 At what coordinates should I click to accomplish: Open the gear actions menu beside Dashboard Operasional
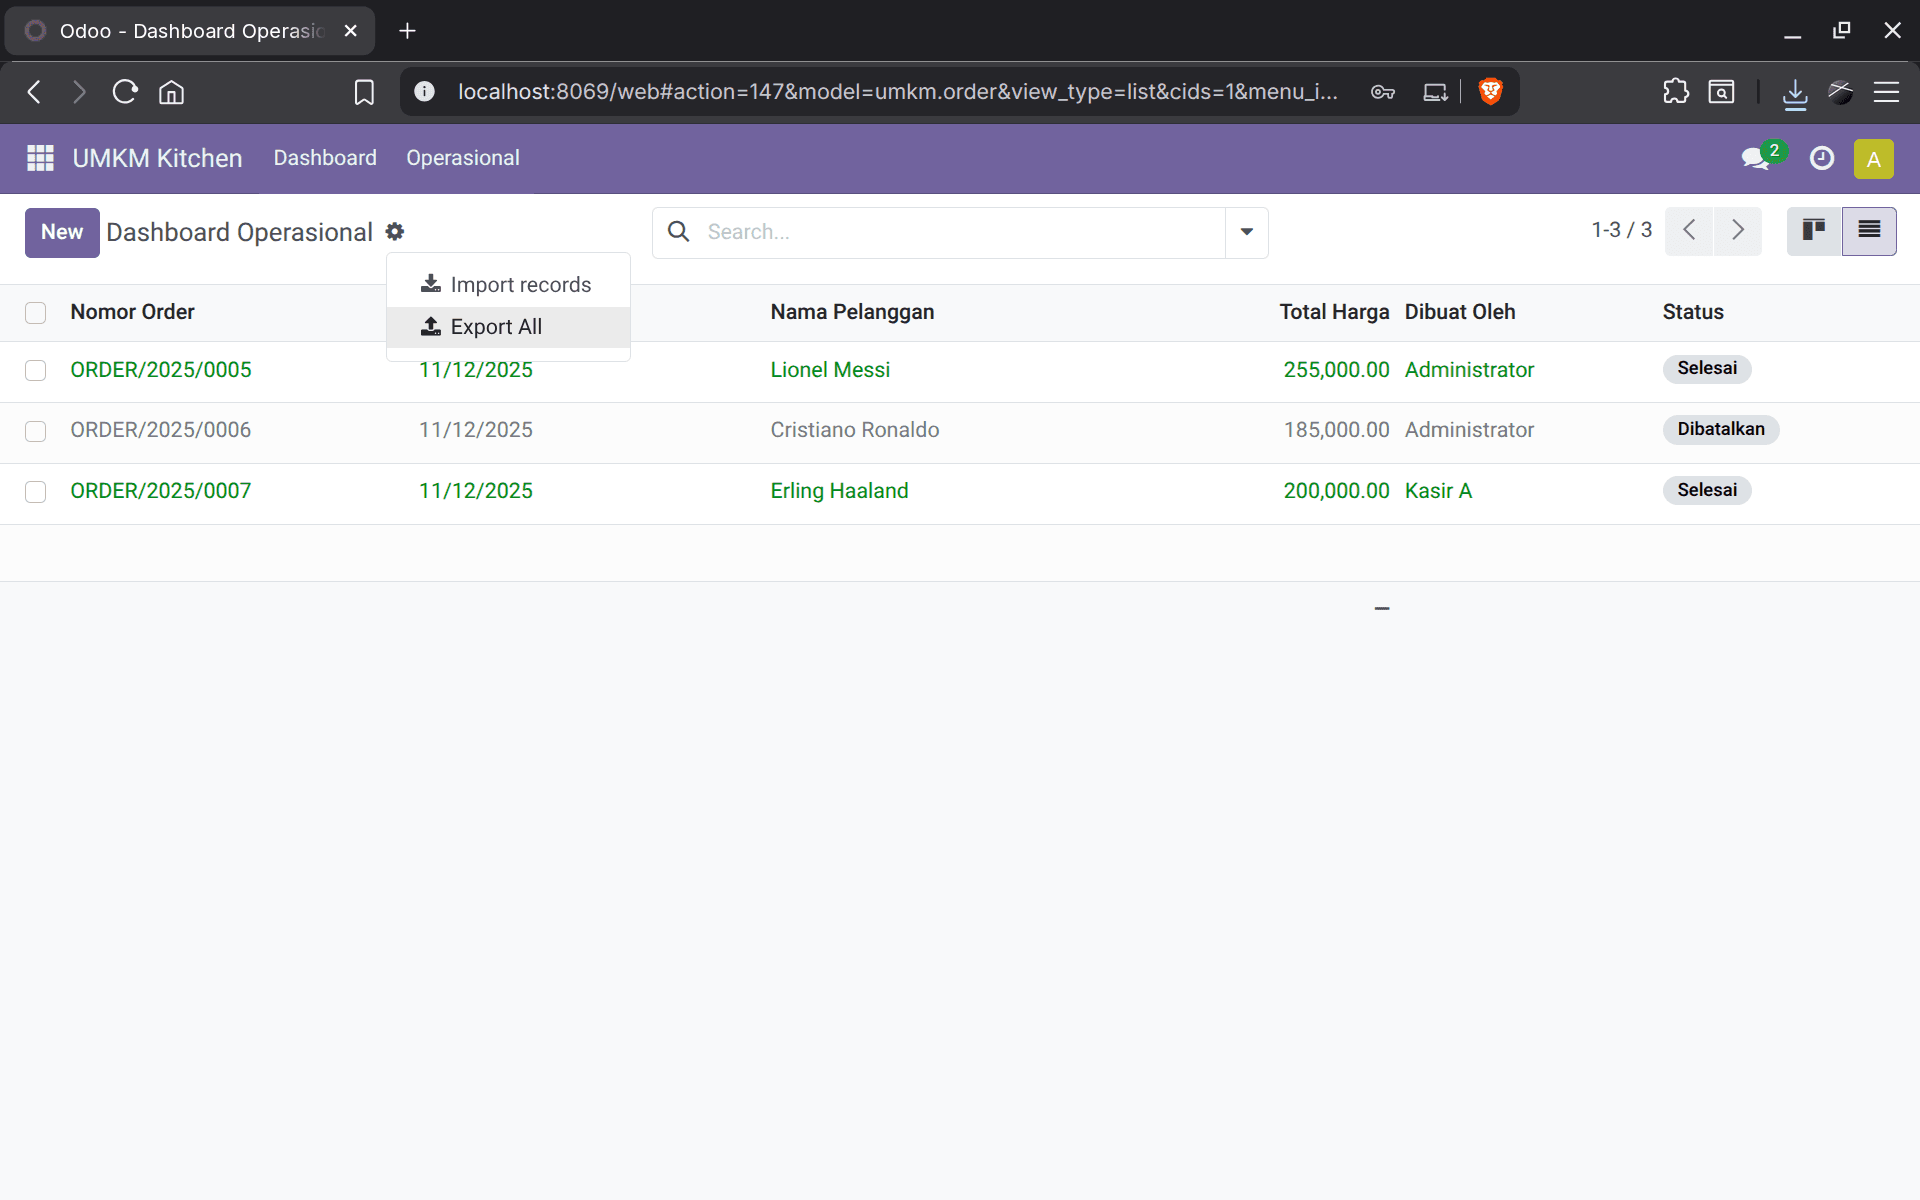395,232
